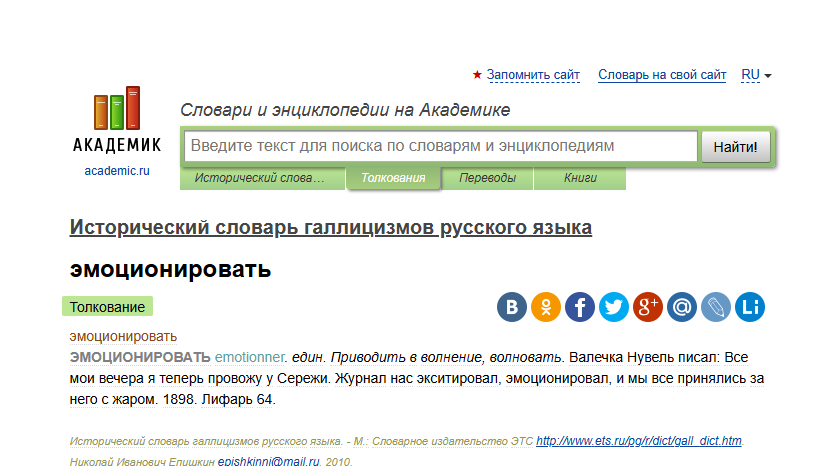The width and height of the screenshot is (822, 466).
Task: Click the emotionner French word link
Action: tap(250, 357)
